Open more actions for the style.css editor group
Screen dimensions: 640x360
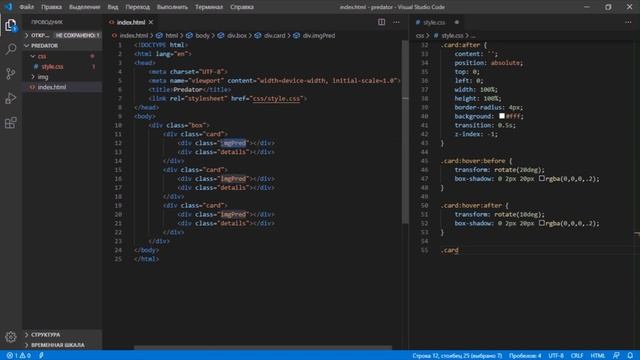[x=628, y=22]
